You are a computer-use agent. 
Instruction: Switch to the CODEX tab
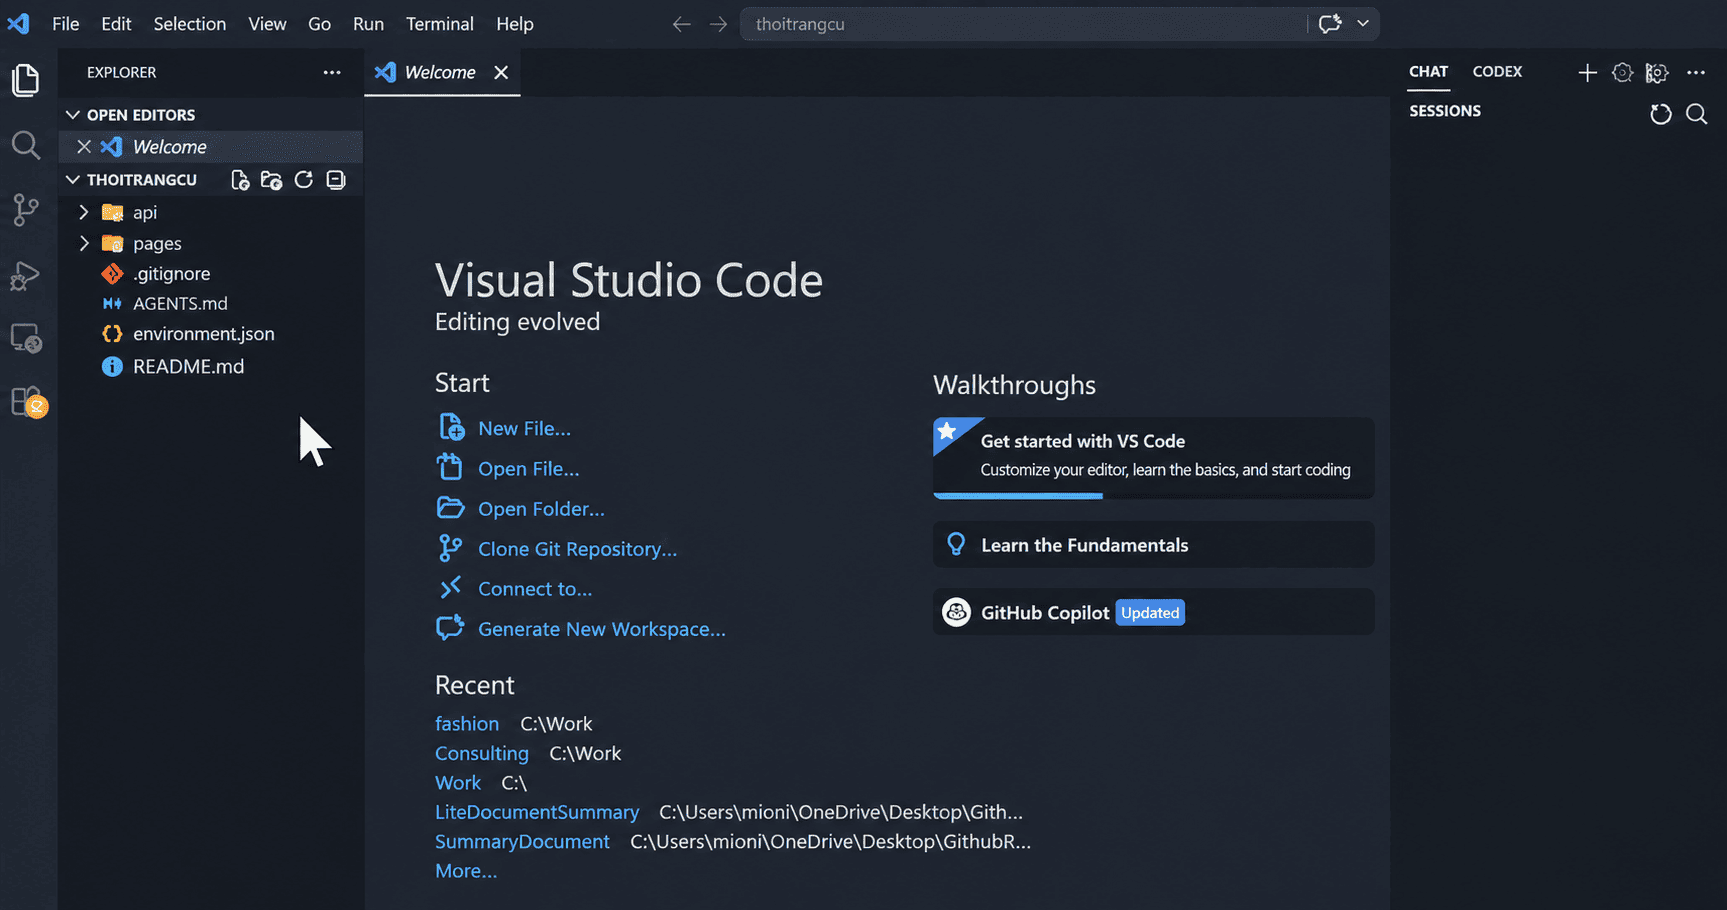[1497, 72]
